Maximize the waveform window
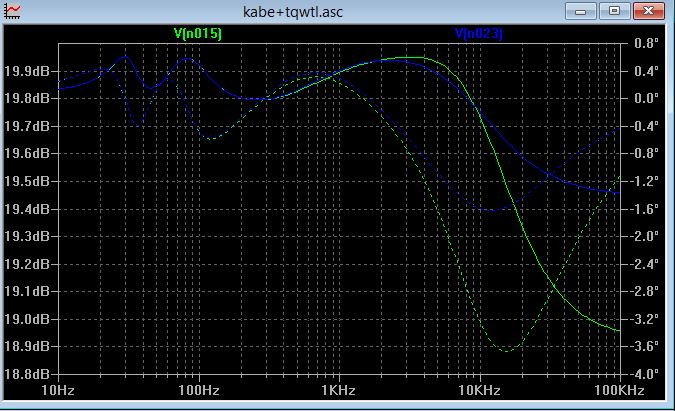This screenshot has height=411, width=675. [x=614, y=11]
